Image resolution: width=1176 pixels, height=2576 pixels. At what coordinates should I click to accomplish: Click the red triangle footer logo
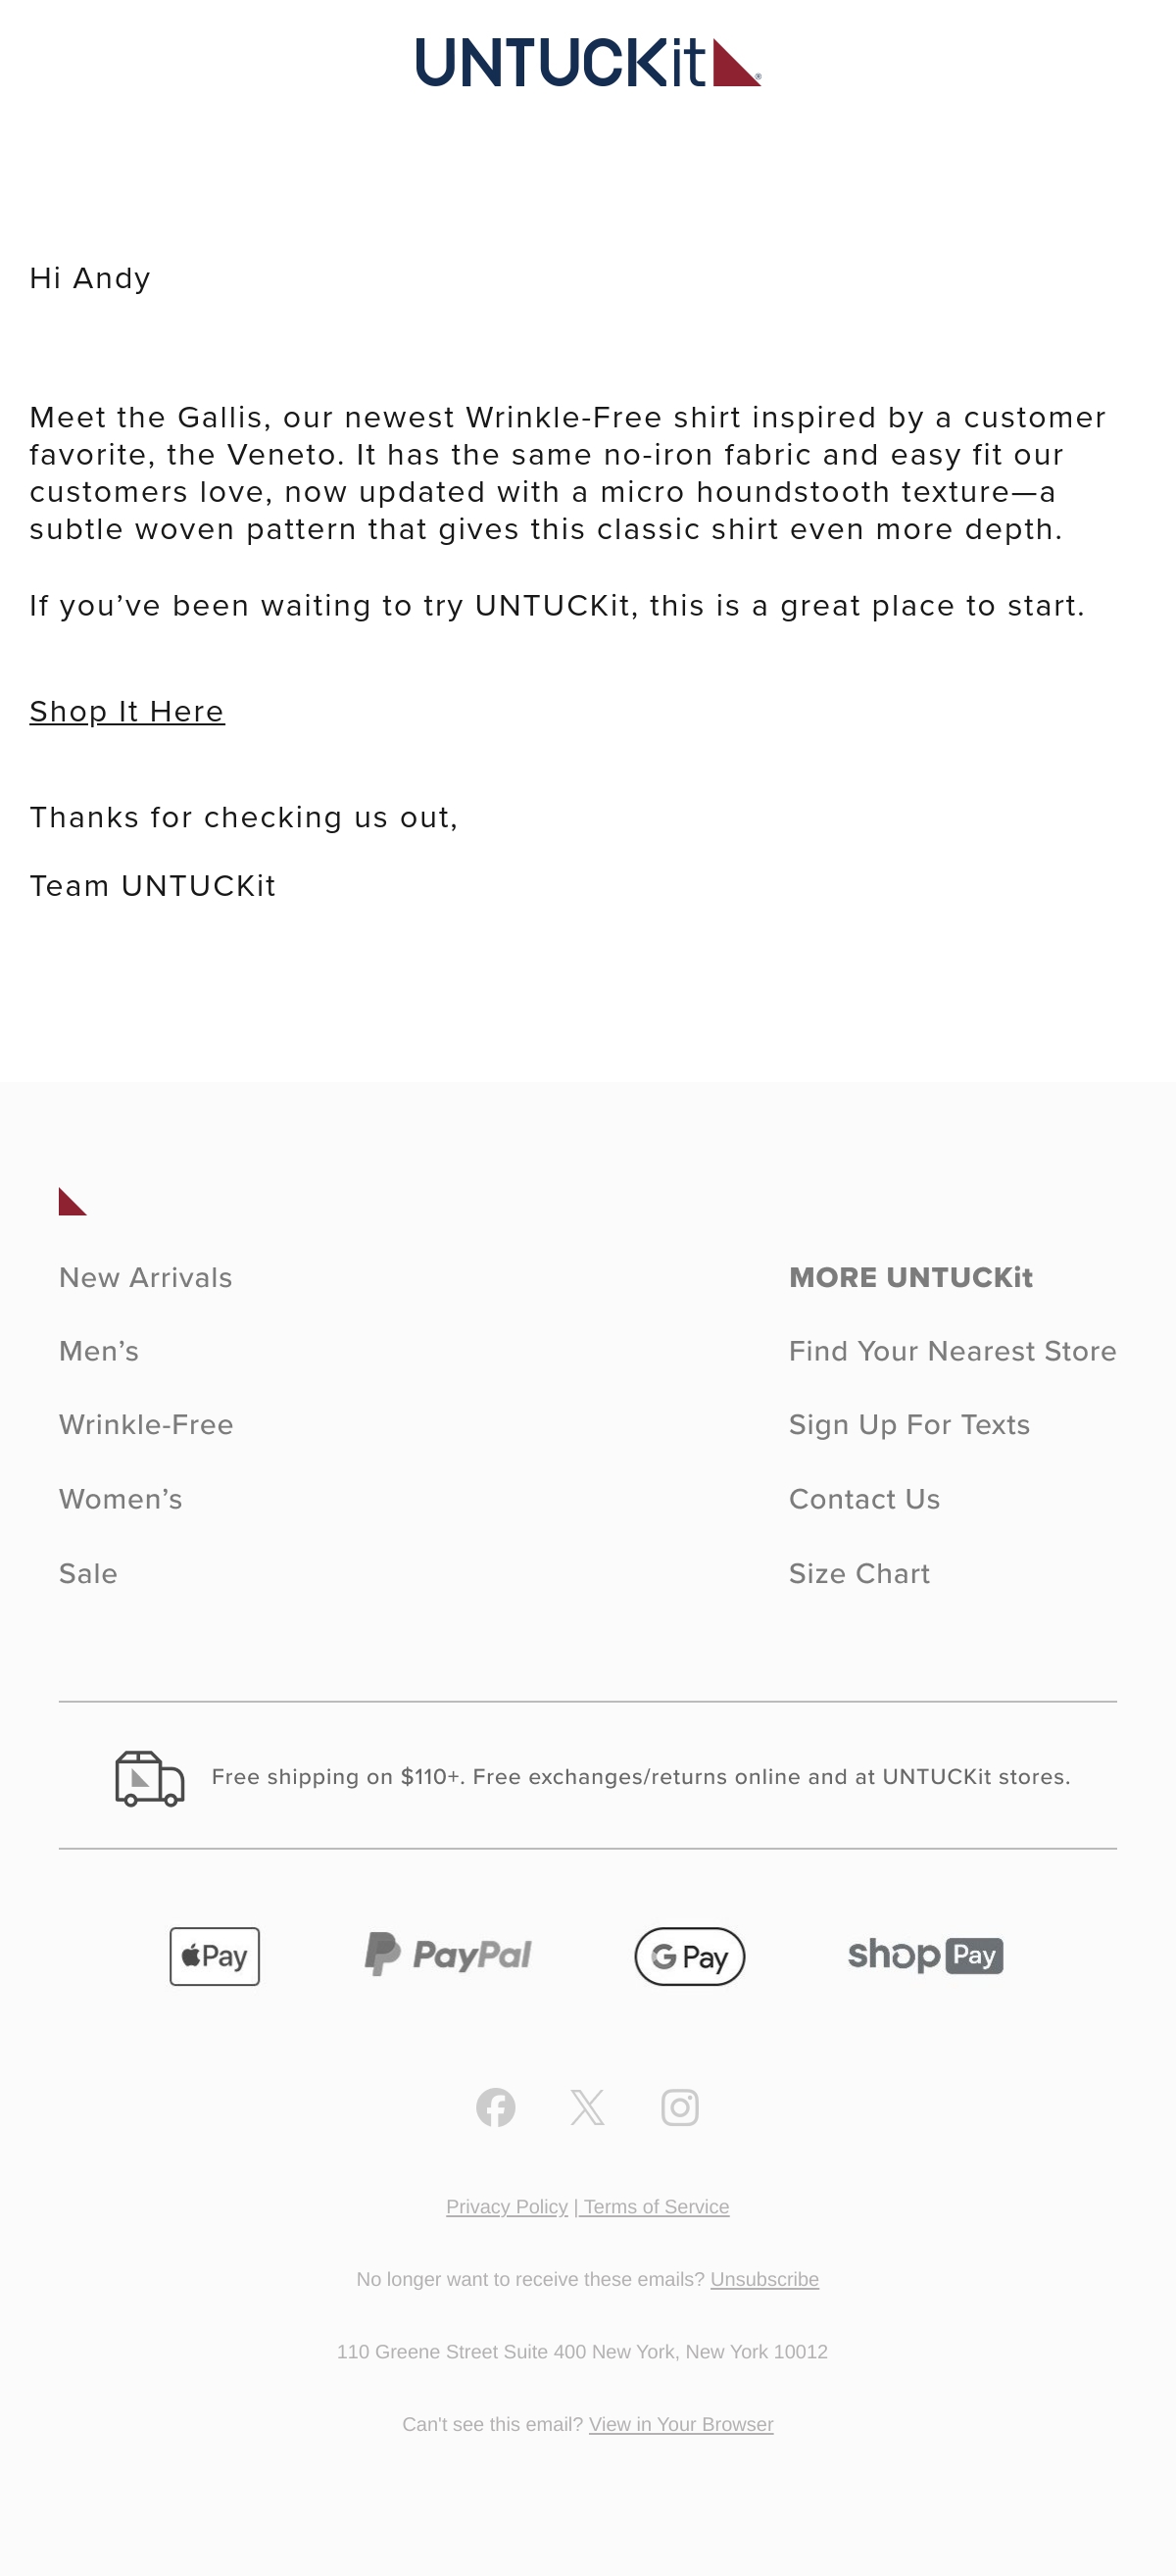pos(73,1201)
